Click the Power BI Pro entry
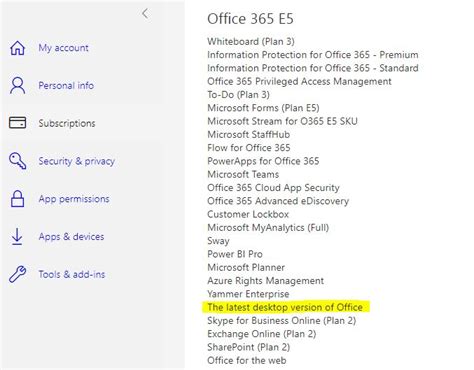474x370 pixels. click(235, 254)
